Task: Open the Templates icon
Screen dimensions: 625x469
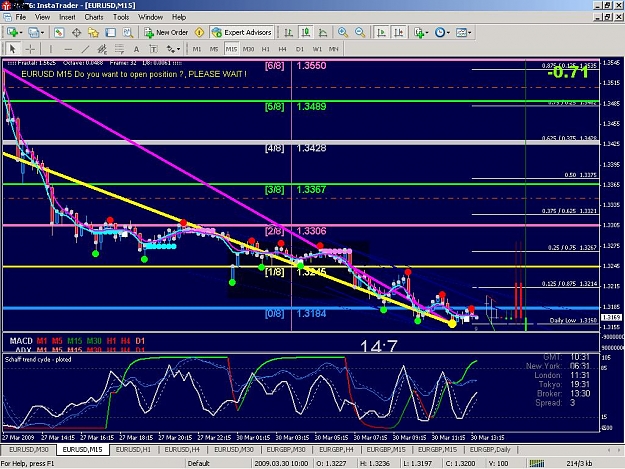Action: tap(461, 33)
